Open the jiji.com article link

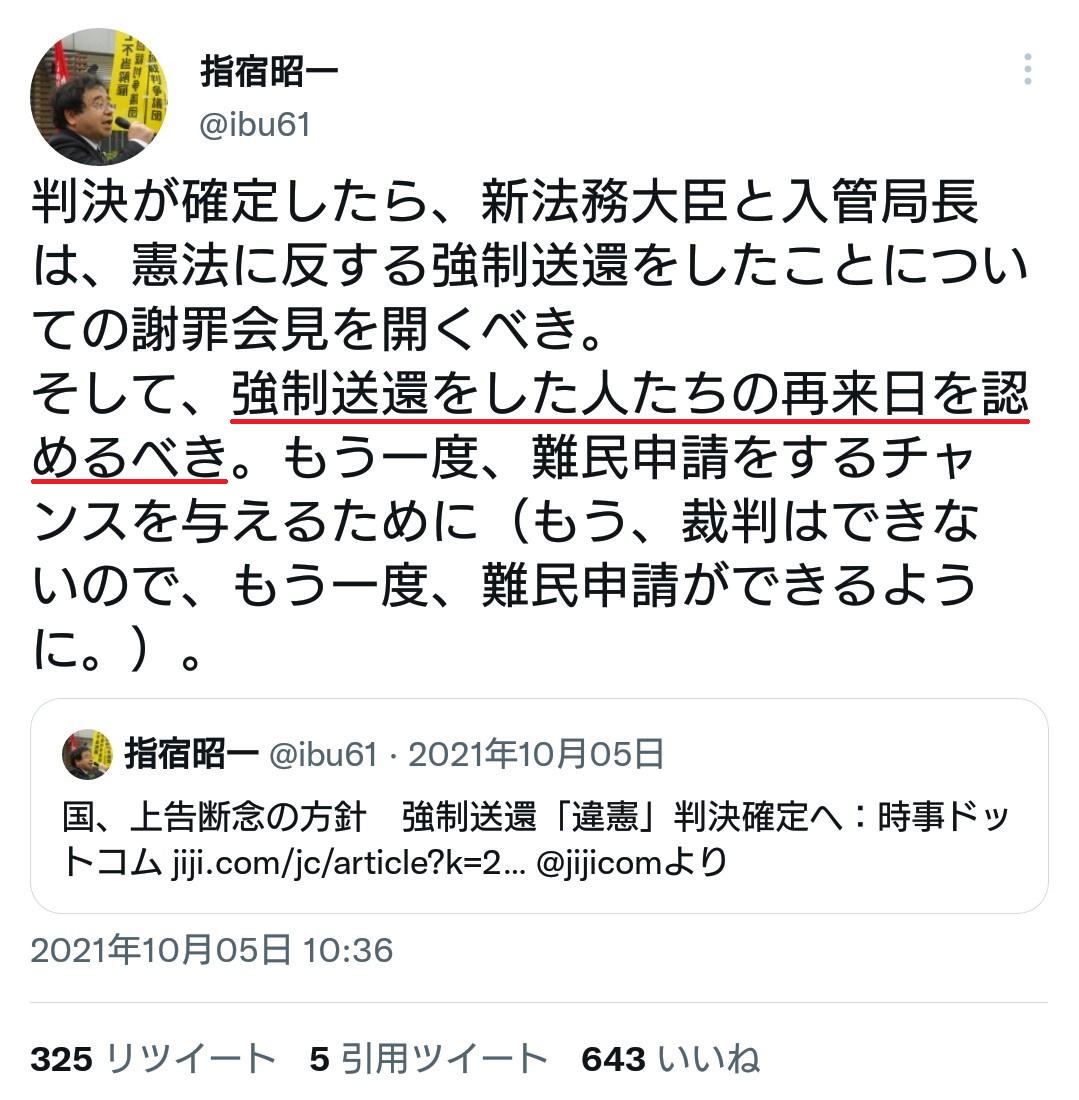tap(349, 864)
